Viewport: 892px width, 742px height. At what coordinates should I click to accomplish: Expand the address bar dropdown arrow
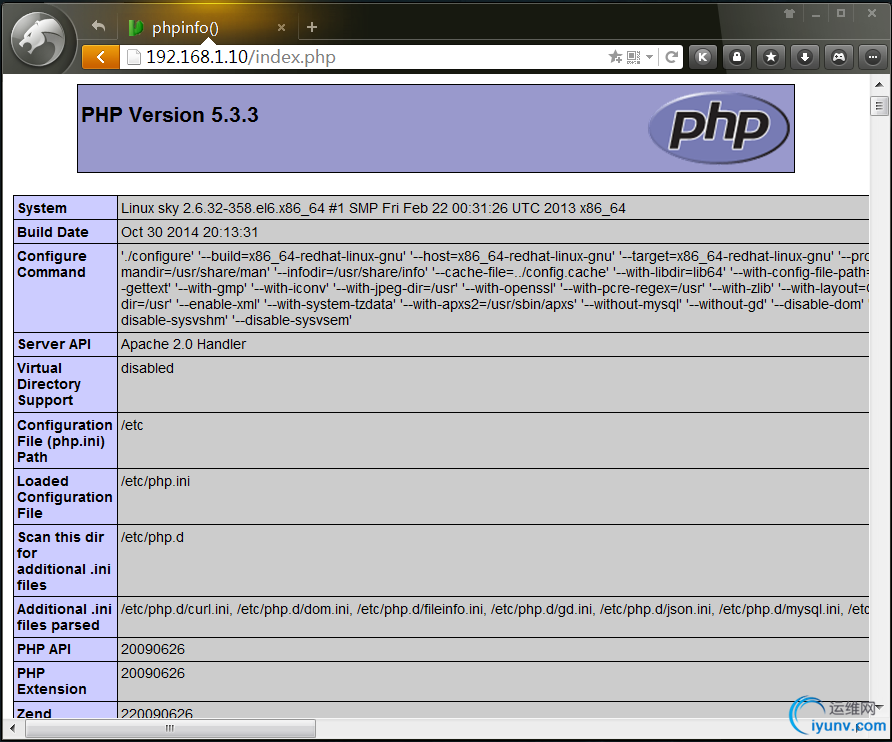tap(650, 57)
